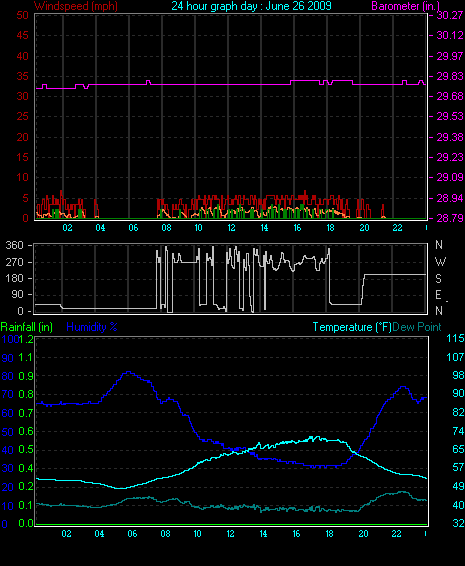
Task: Click the 28.79 barometer scale value
Action: click(449, 218)
